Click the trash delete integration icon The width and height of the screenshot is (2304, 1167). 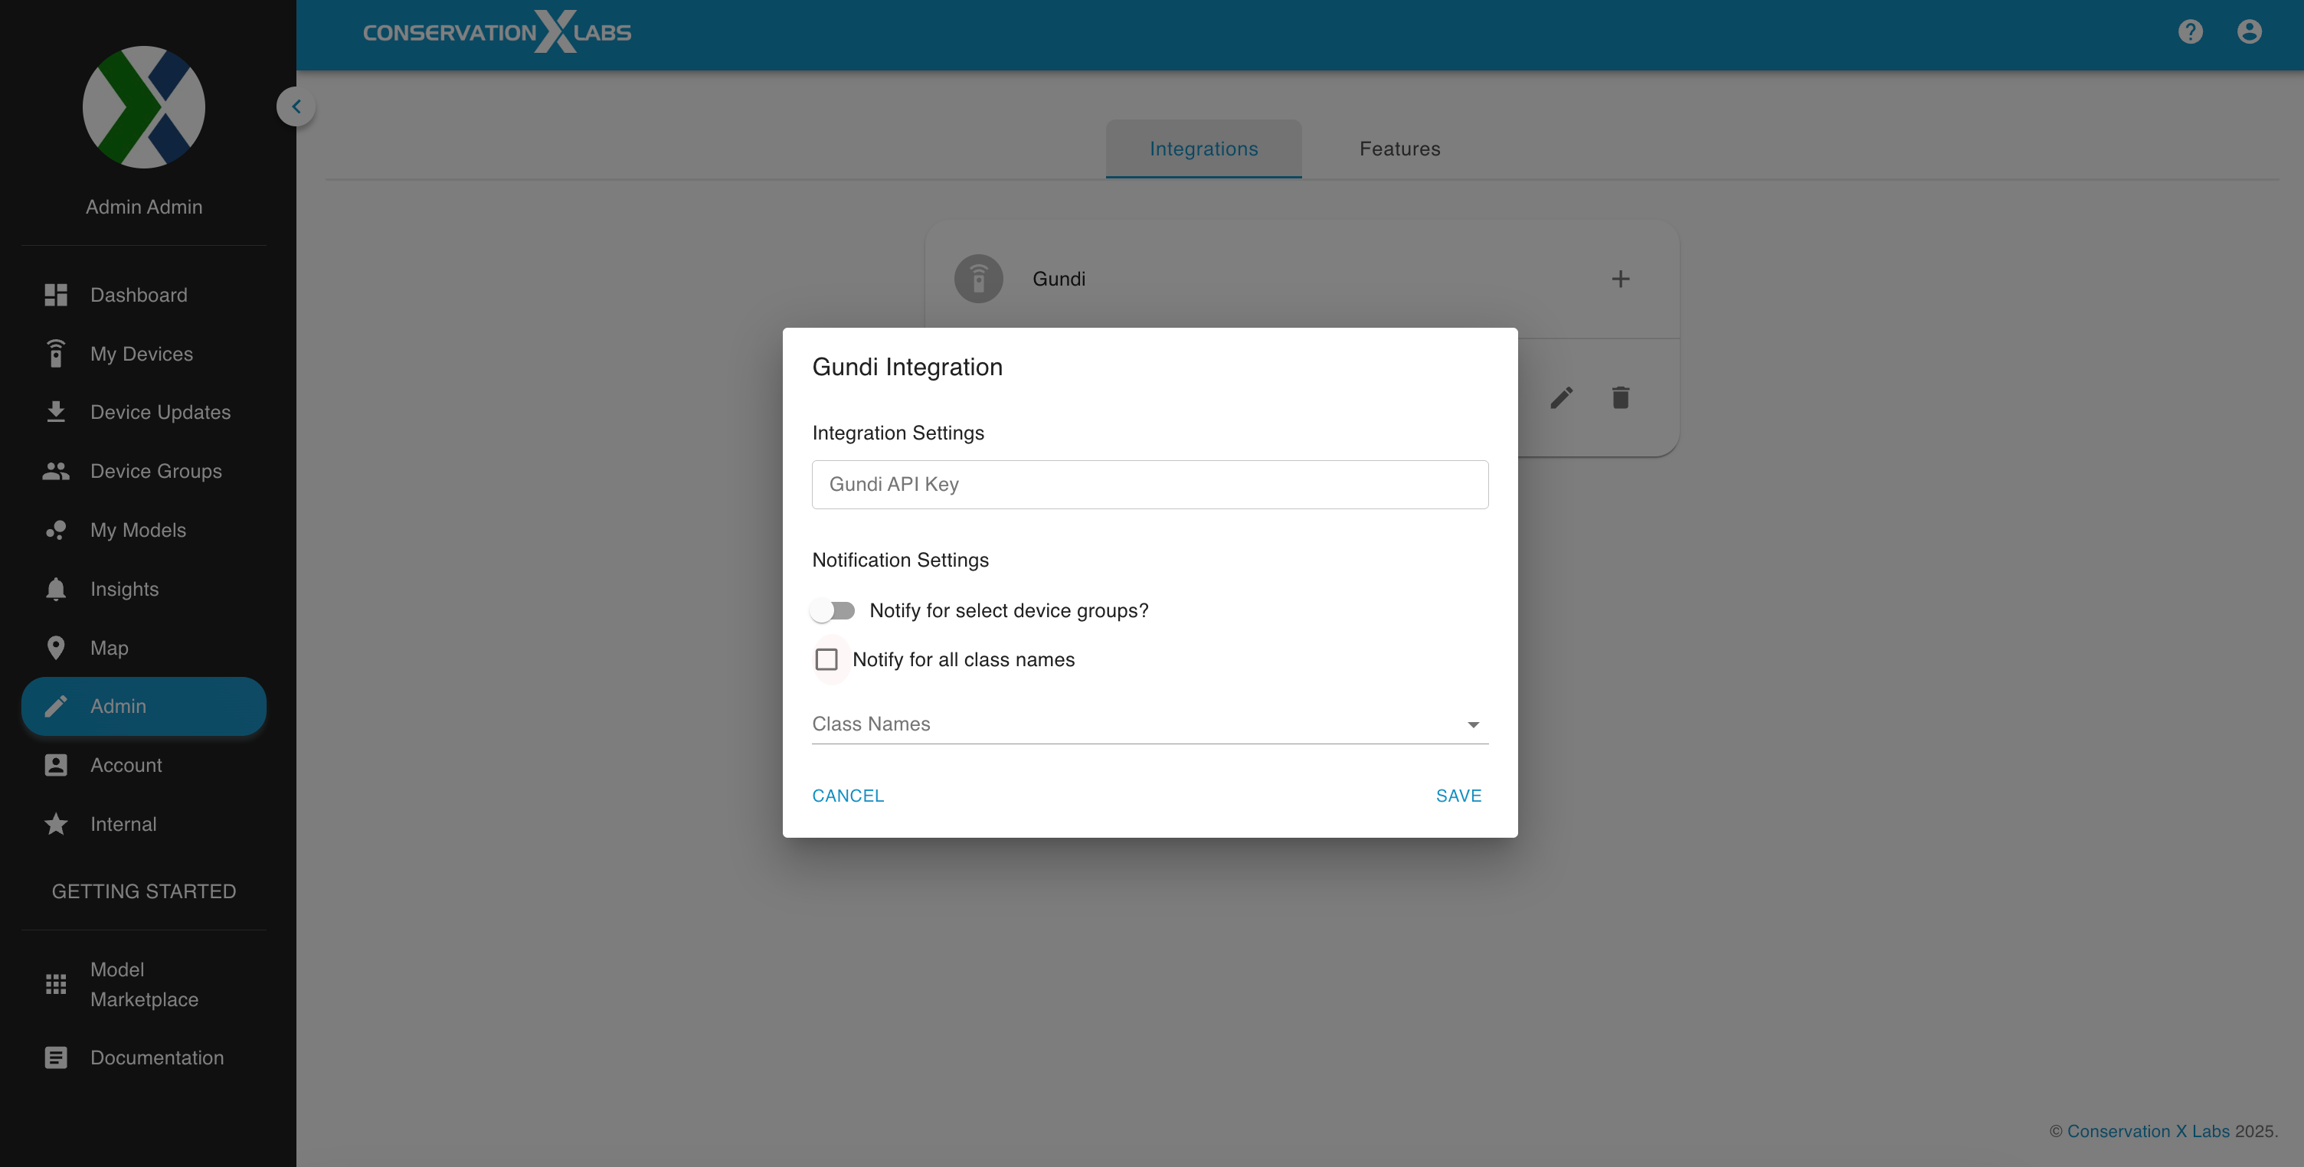[1620, 398]
